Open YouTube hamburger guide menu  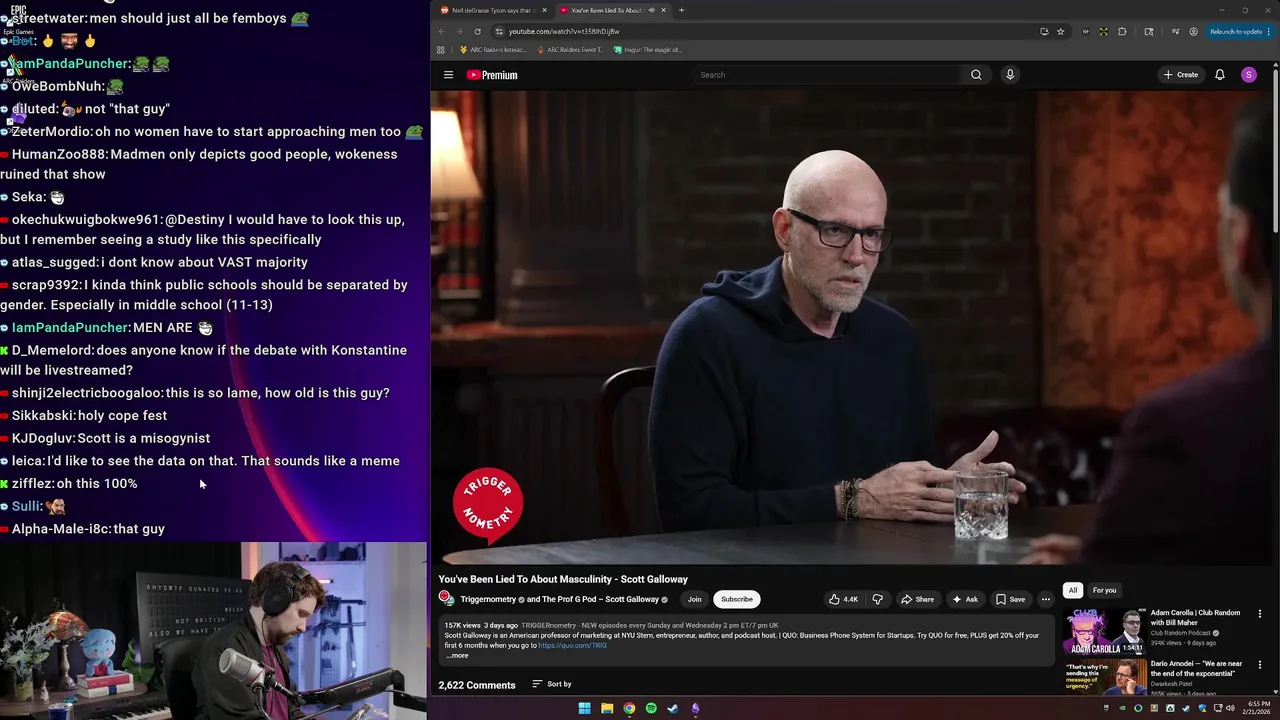[448, 75]
